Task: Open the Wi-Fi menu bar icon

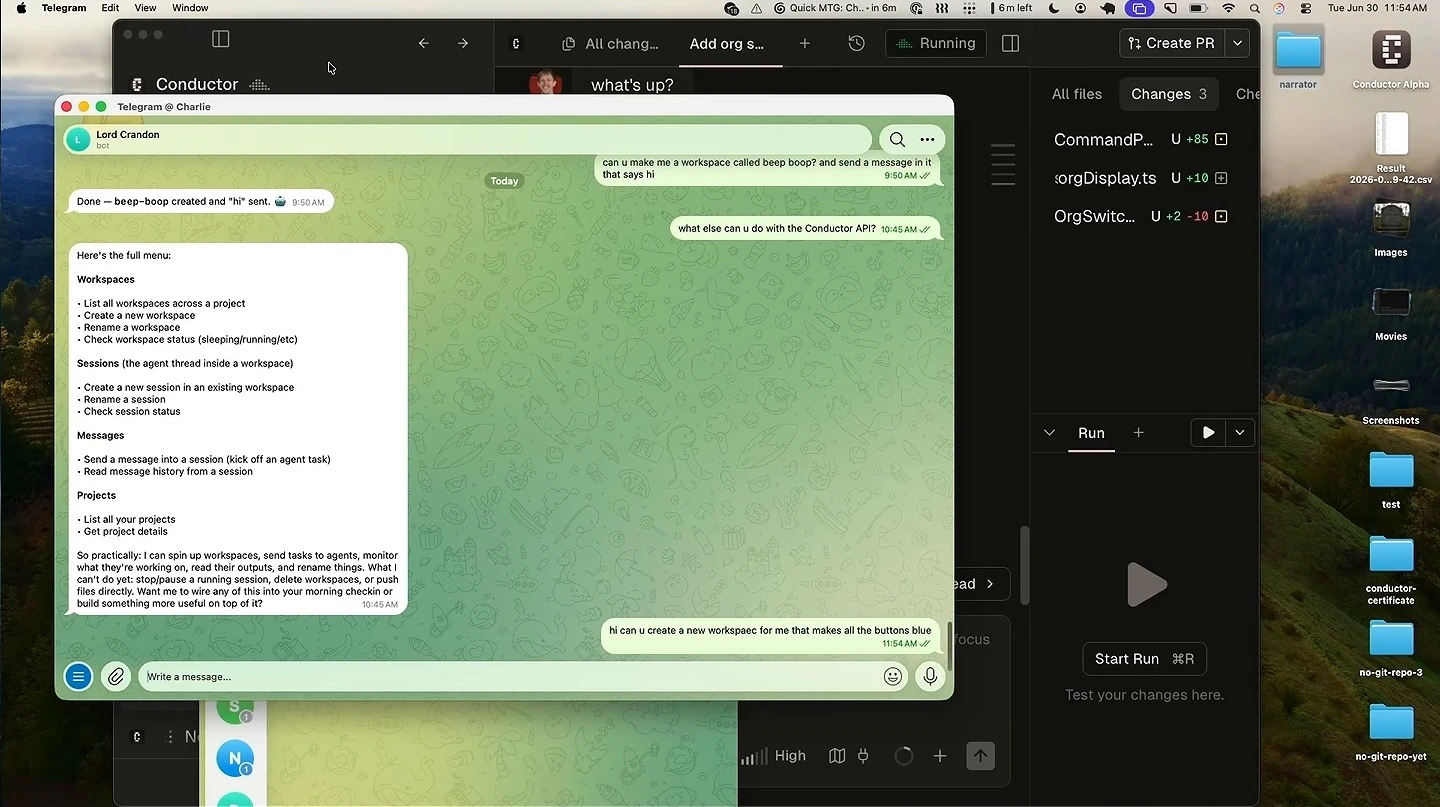Action: [x=1228, y=8]
